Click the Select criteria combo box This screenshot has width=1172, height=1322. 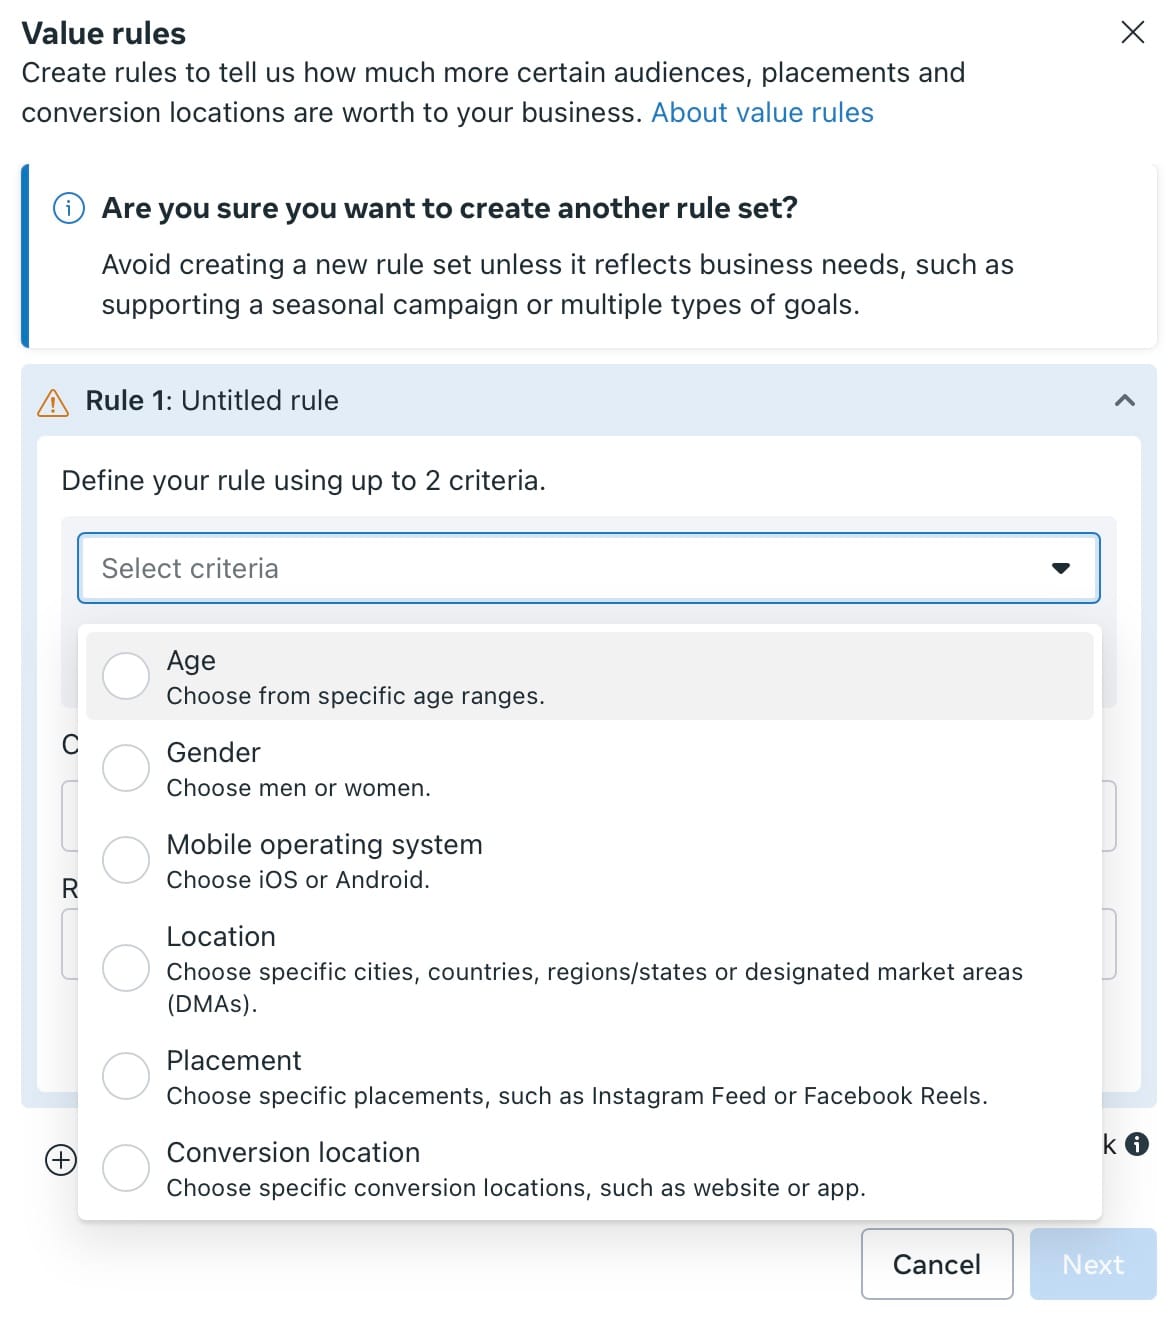(x=560, y=568)
